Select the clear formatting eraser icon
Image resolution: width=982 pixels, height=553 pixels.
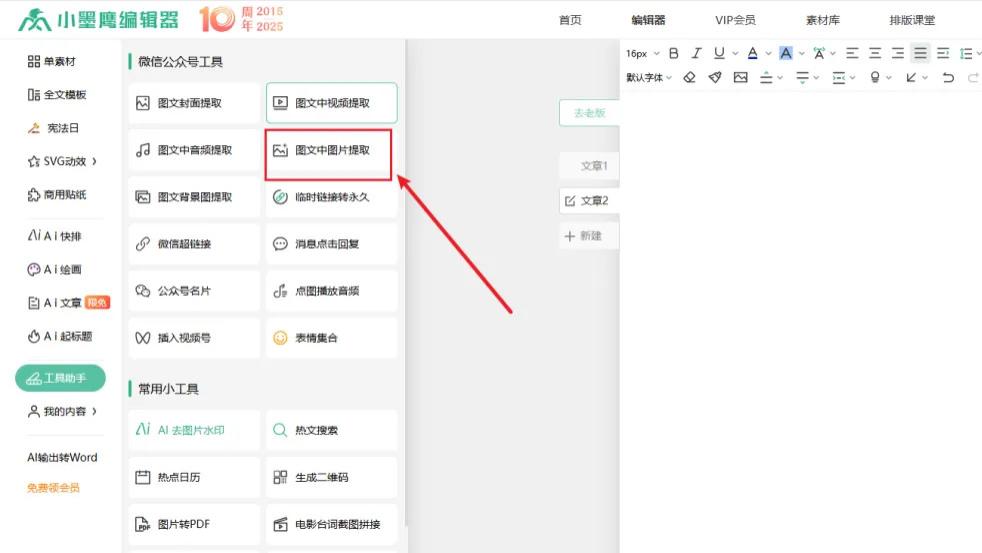tap(690, 77)
